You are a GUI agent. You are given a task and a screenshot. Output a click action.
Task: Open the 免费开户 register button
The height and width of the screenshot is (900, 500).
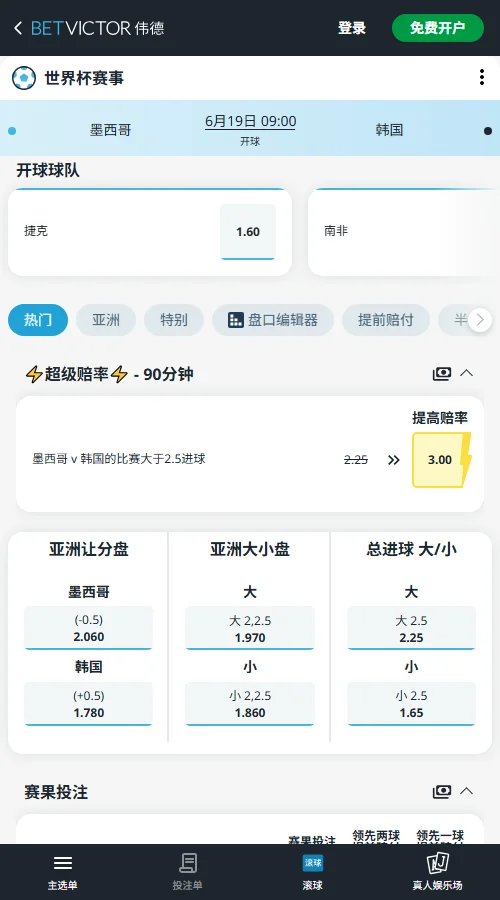point(437,28)
